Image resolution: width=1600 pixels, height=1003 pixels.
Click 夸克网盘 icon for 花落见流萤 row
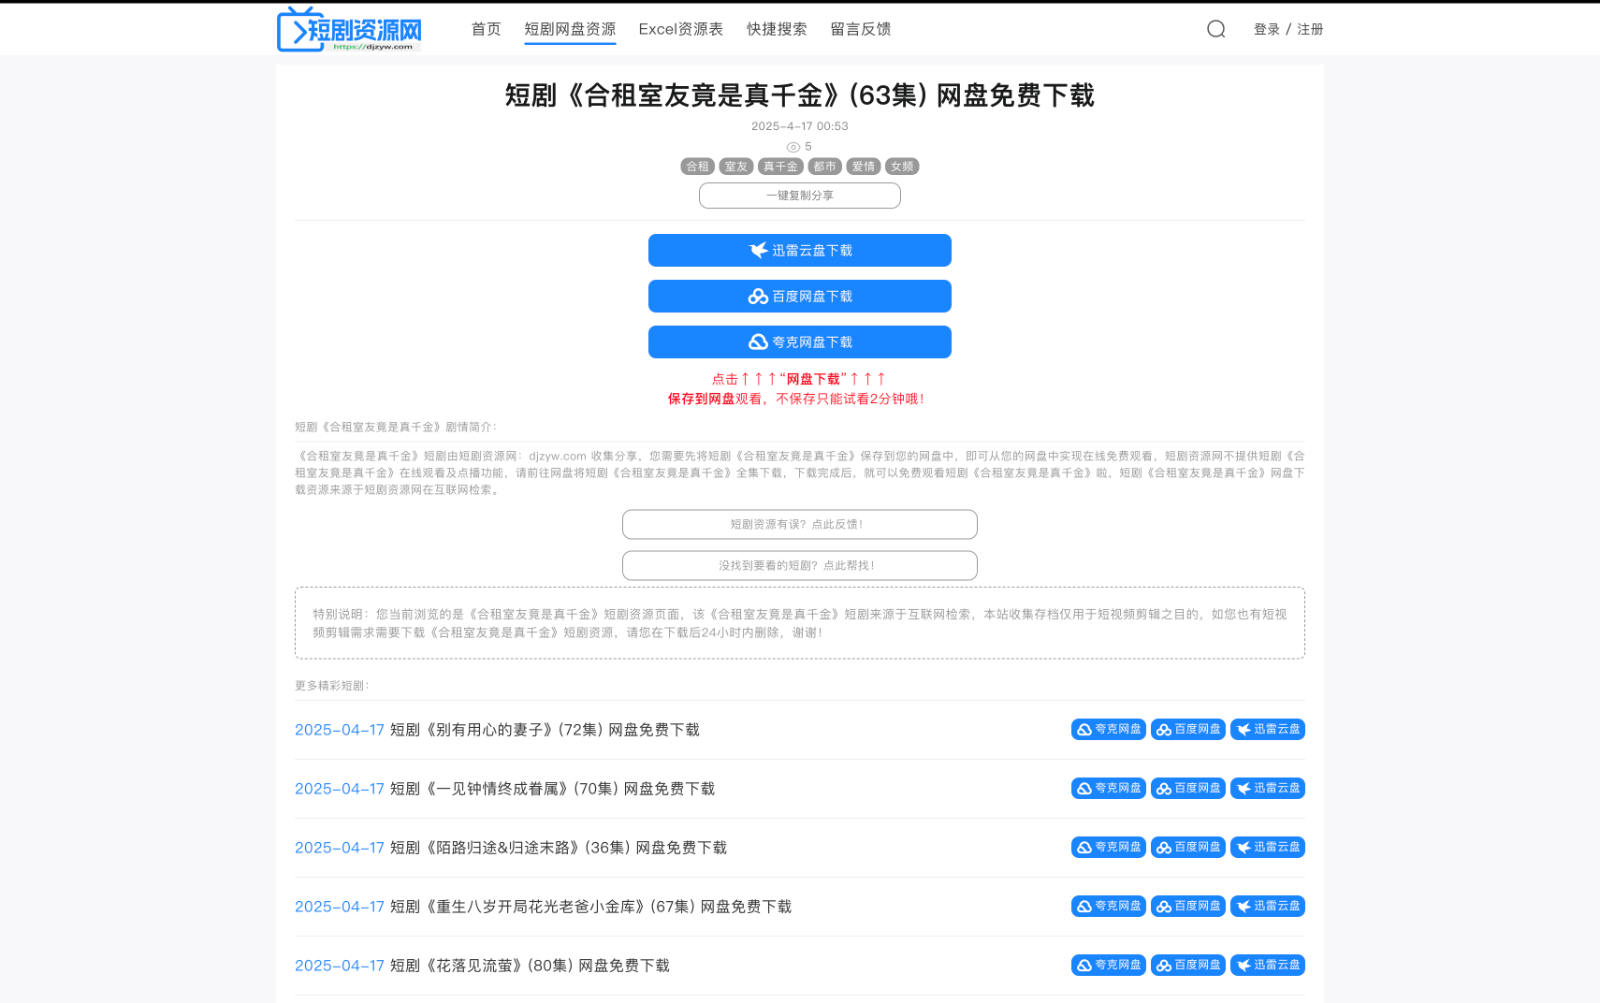[1108, 965]
